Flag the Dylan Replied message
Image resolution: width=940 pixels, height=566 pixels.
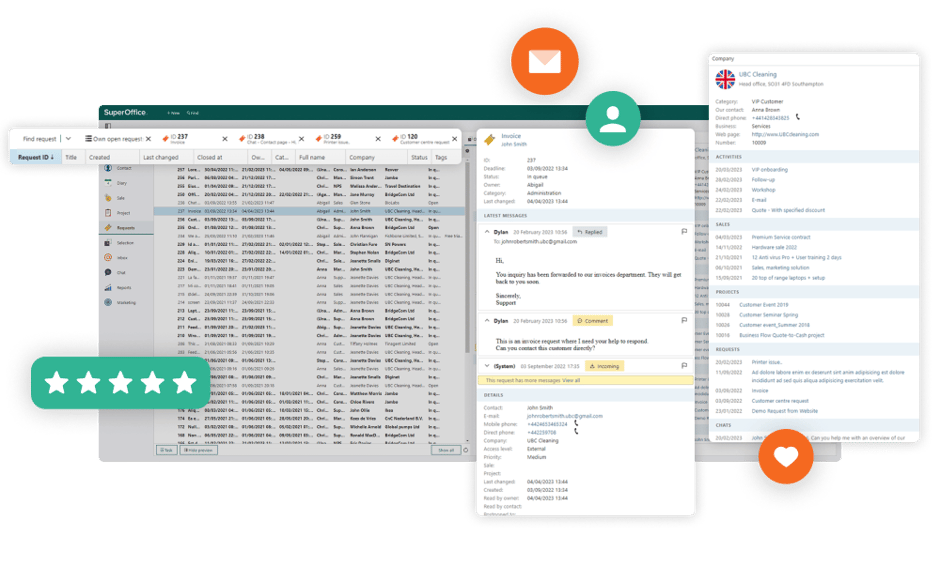pyautogui.click(x=684, y=231)
